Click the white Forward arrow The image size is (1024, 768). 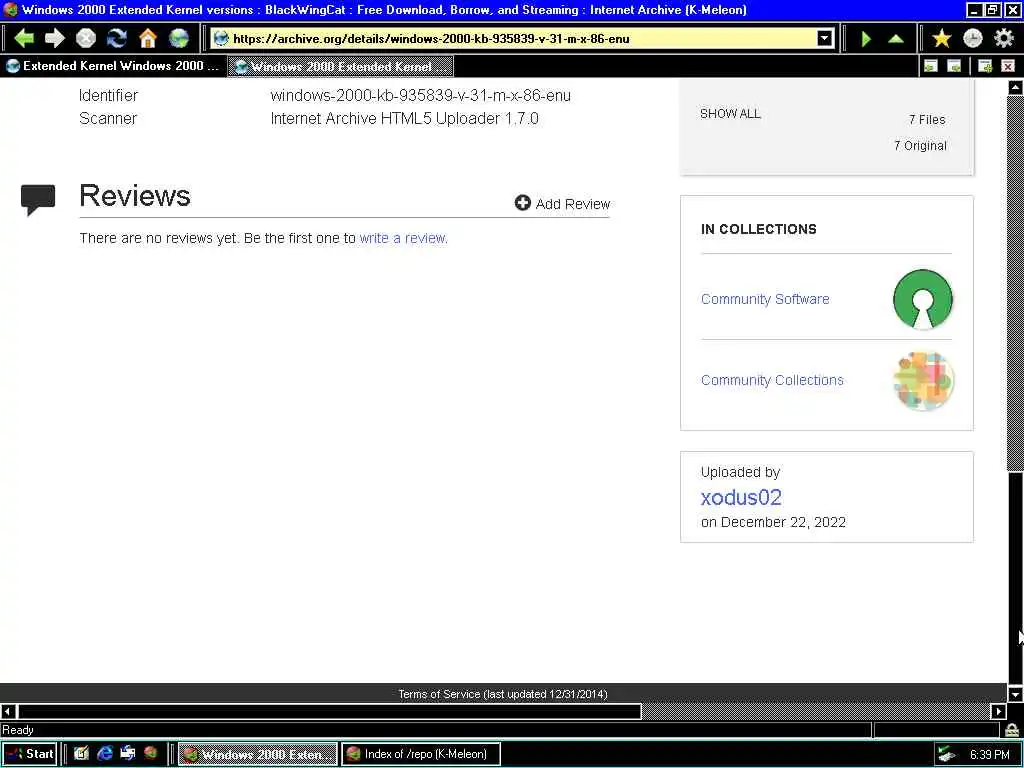pos(55,39)
